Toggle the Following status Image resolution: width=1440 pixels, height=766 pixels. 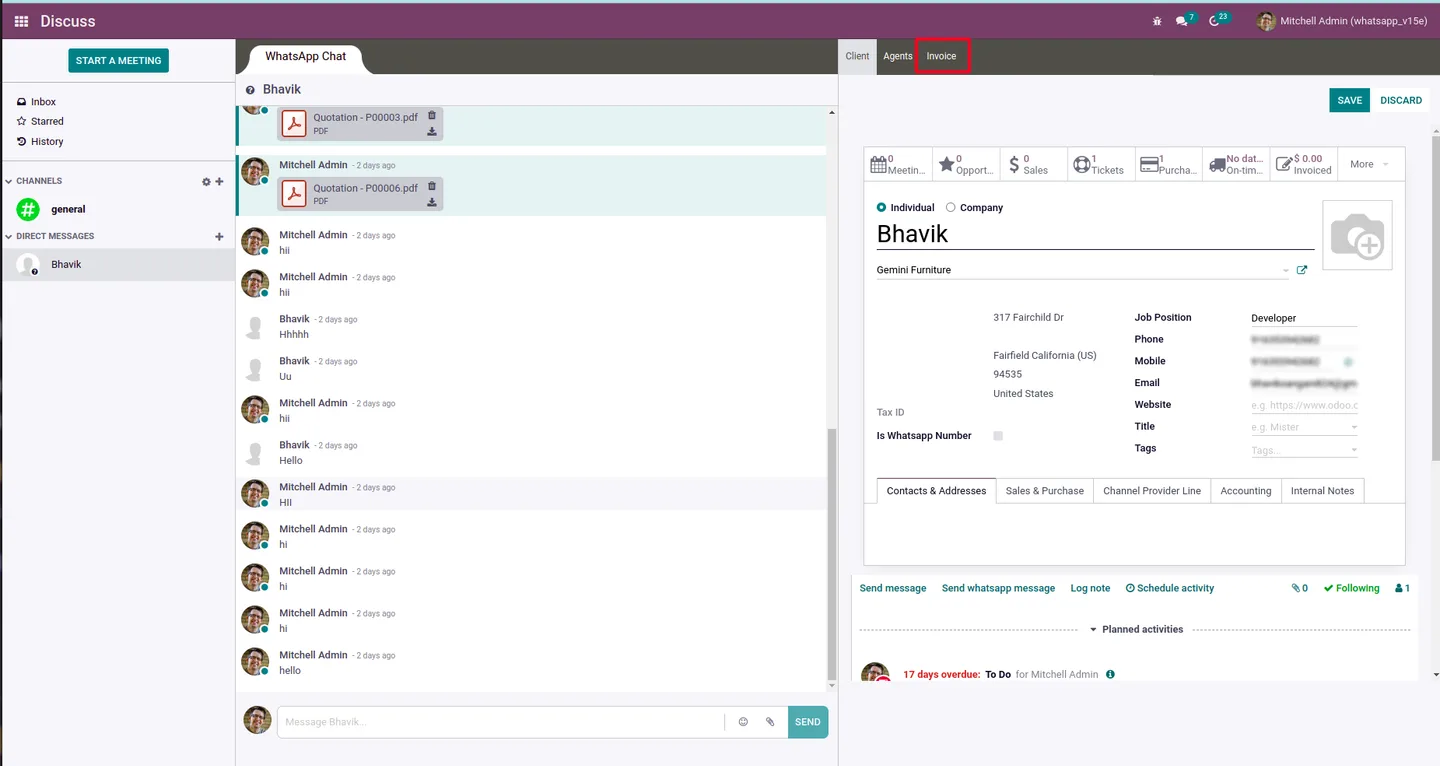[x=1351, y=588]
